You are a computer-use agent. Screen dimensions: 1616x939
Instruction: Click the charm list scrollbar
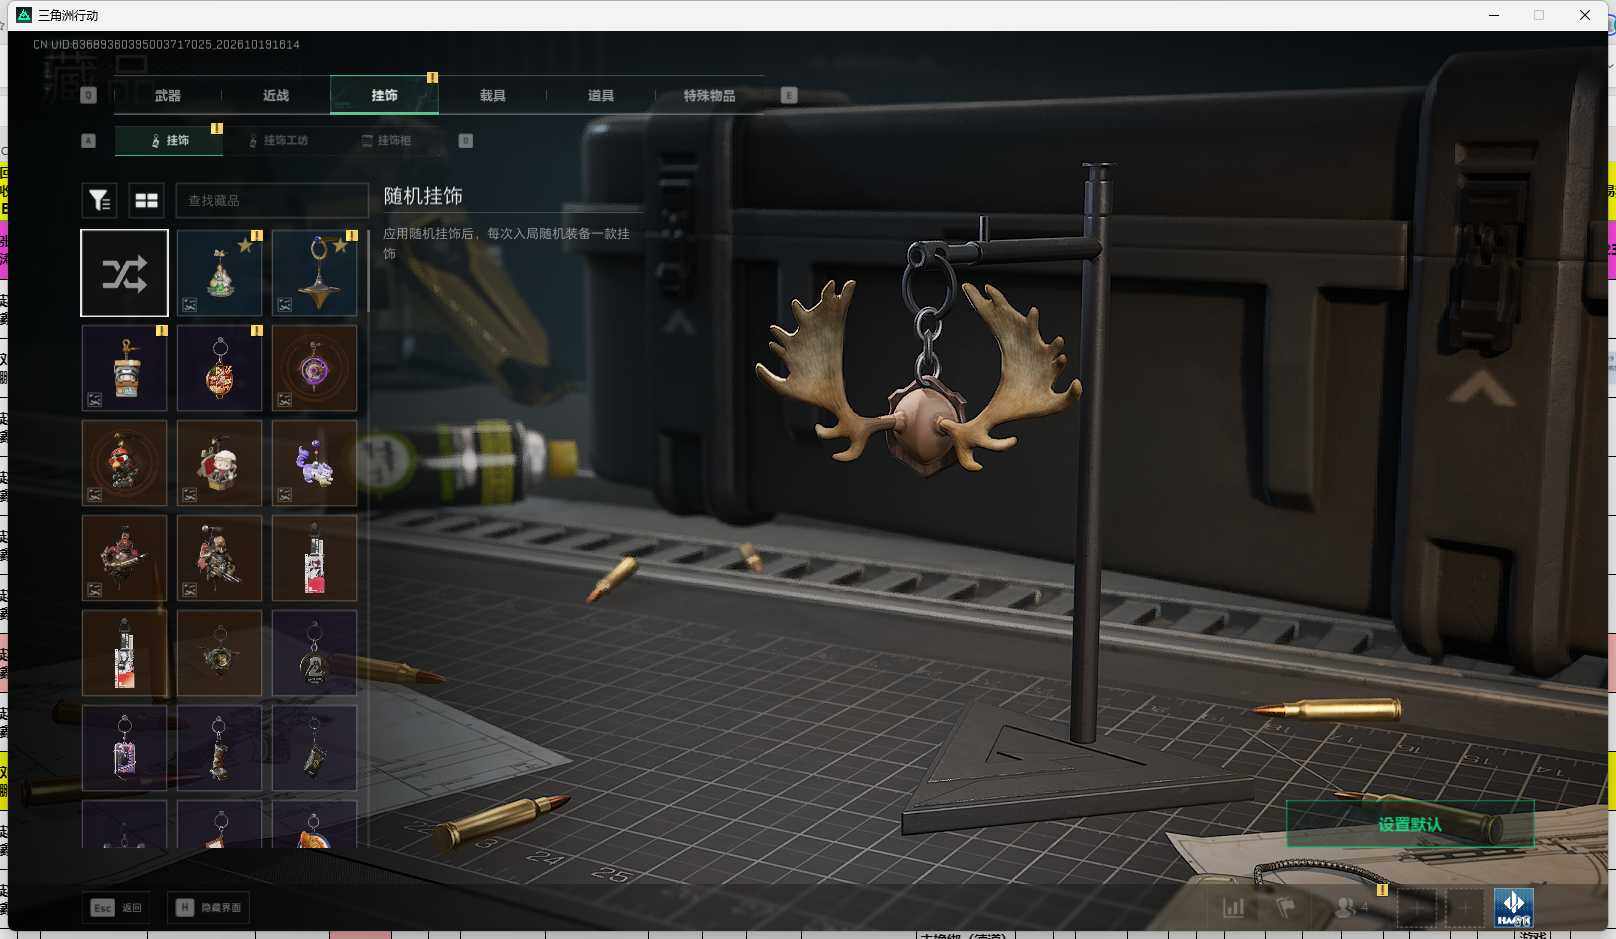point(369,273)
